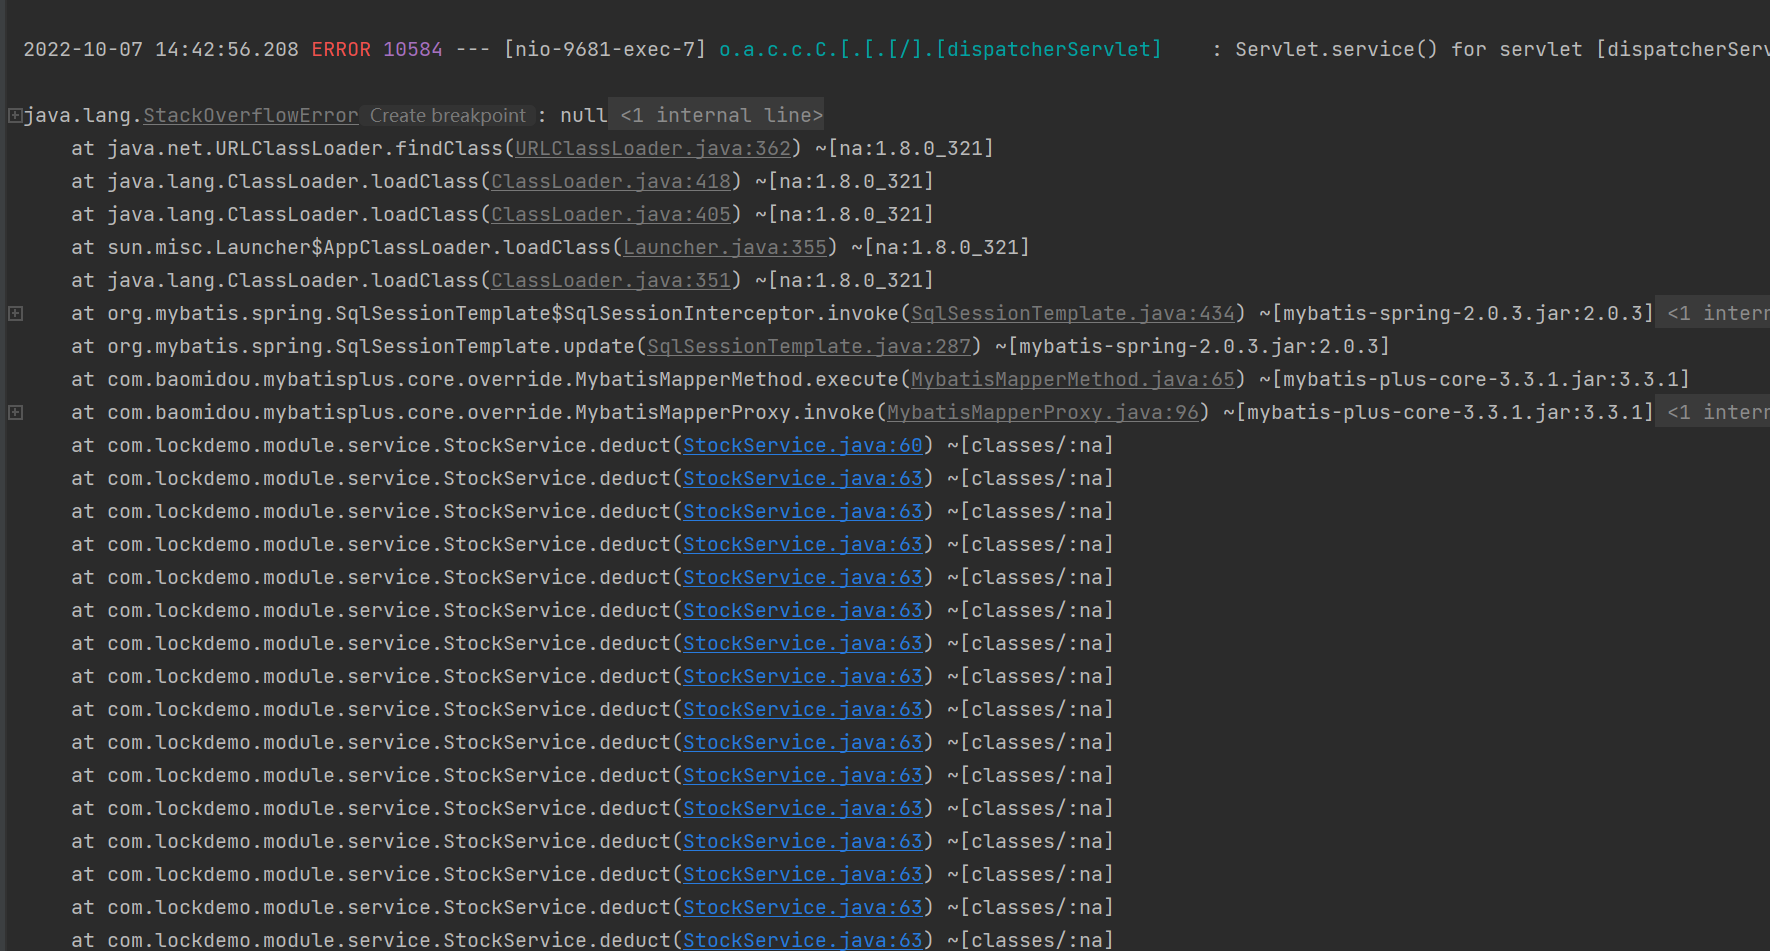Screen dimensions: 1770x951
Task: Expand fold beside MybatisMapperProxy.invoke line
Action: (x=15, y=413)
